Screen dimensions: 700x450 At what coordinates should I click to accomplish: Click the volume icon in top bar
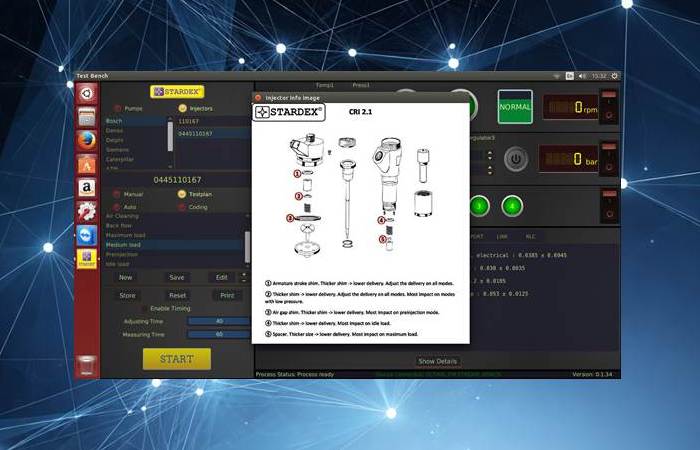[x=584, y=76]
